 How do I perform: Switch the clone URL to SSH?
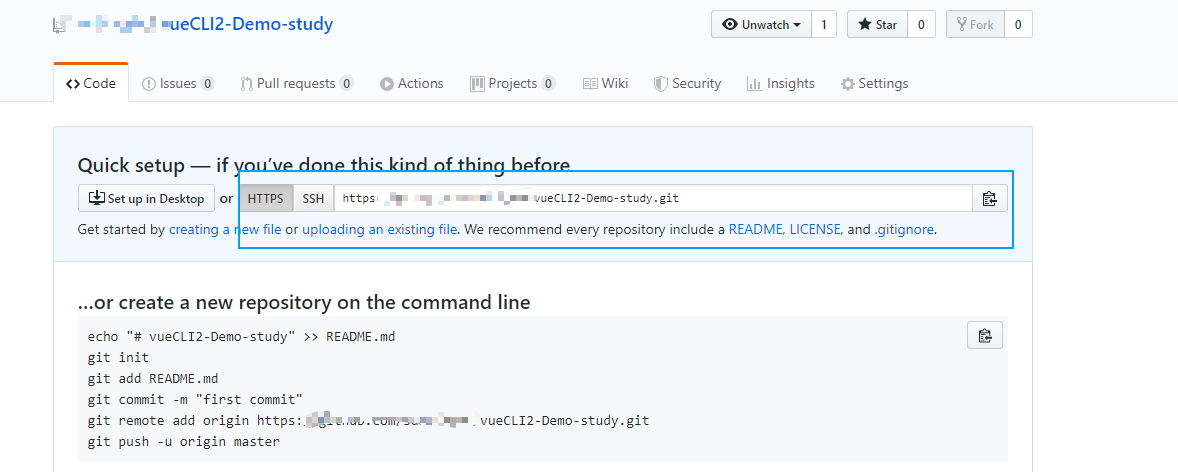(313, 198)
